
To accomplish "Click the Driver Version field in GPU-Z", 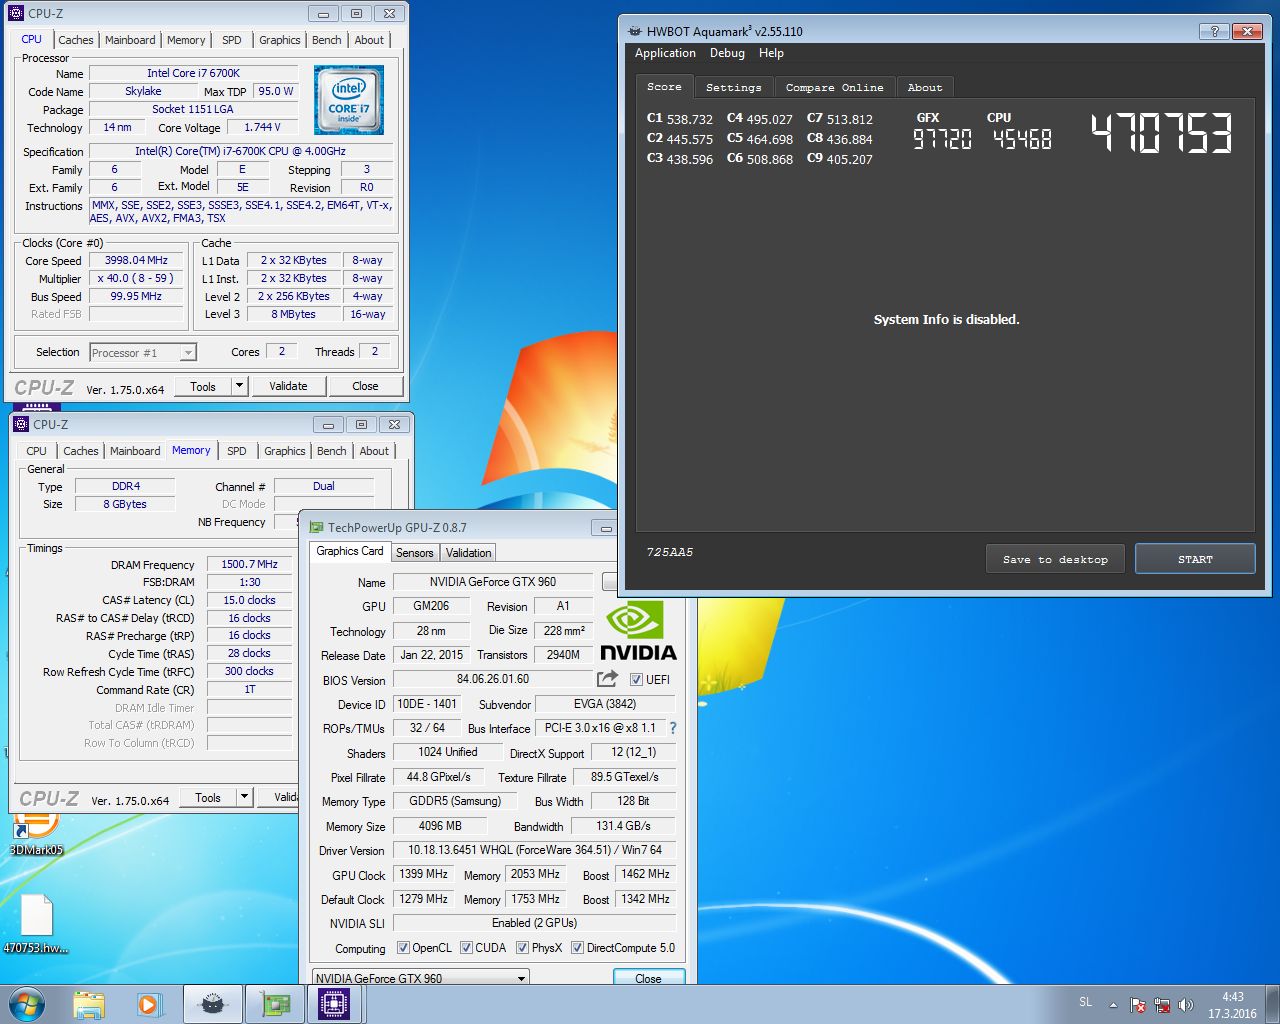I will coord(535,850).
